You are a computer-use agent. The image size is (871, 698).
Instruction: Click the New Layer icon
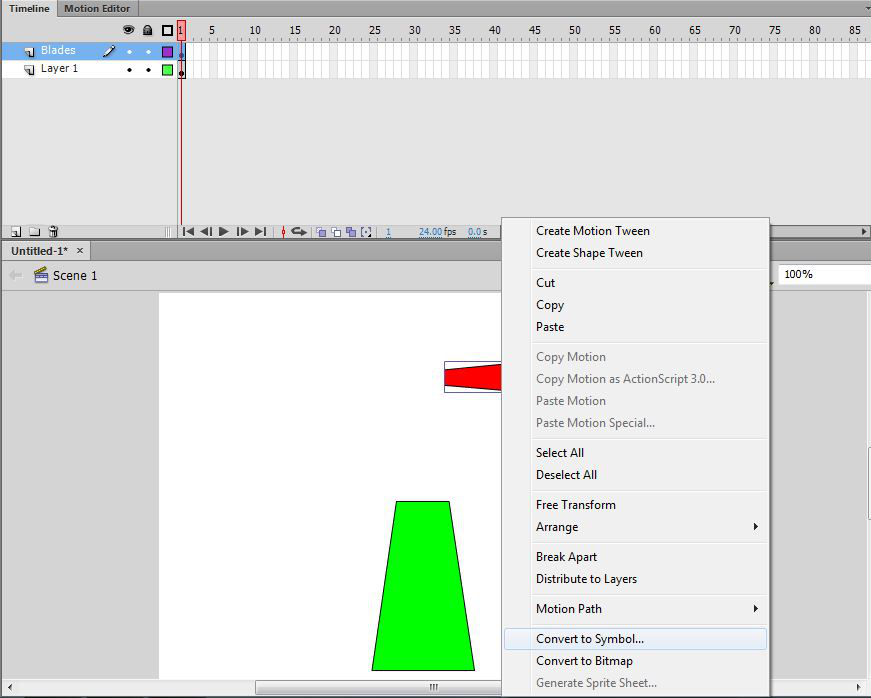[x=16, y=232]
